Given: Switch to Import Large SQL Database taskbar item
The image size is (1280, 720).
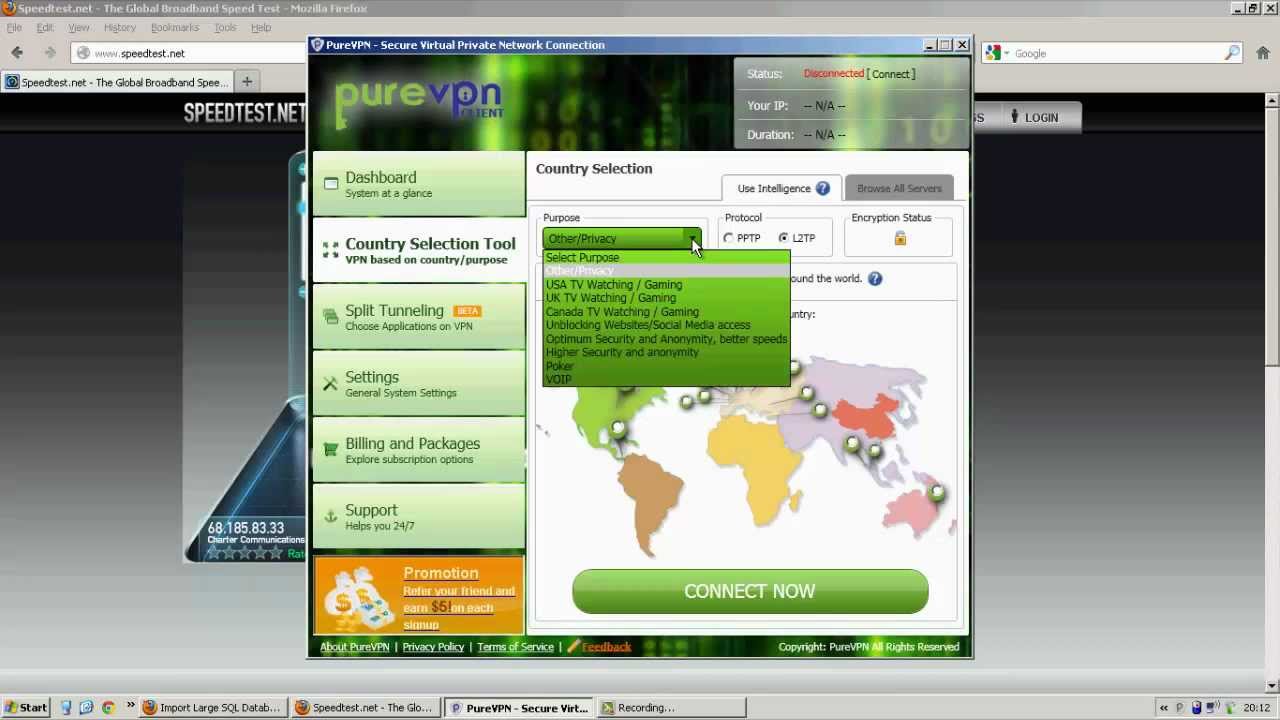Looking at the screenshot, I should point(212,707).
